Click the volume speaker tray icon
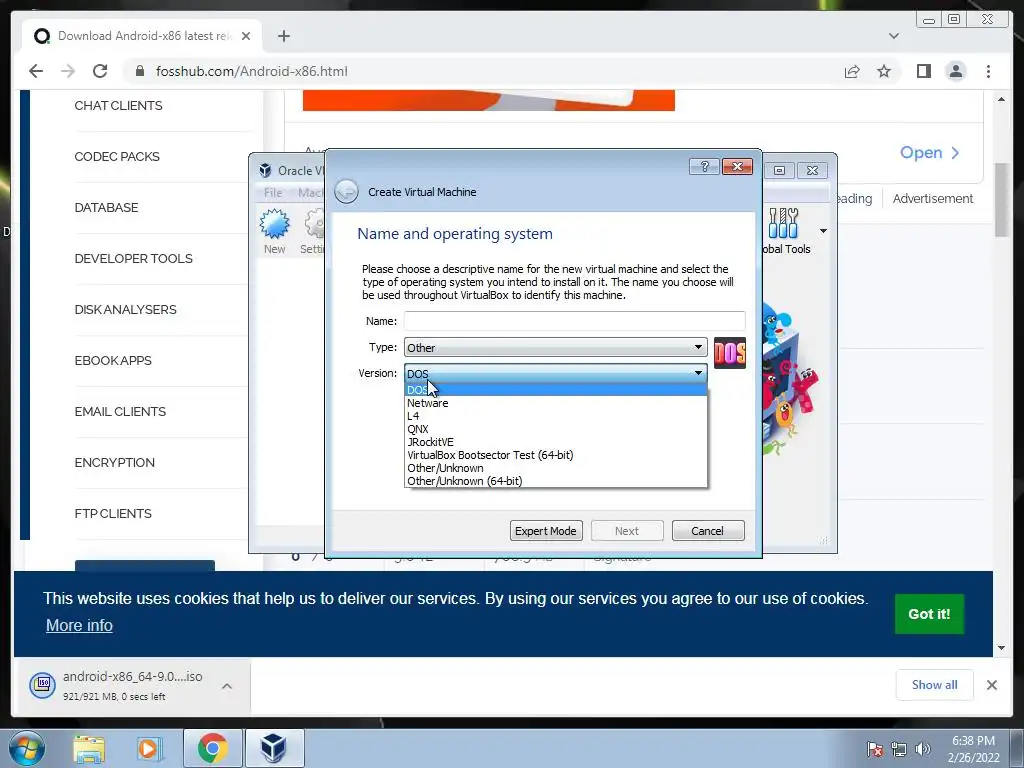1024x768 pixels. click(923, 749)
